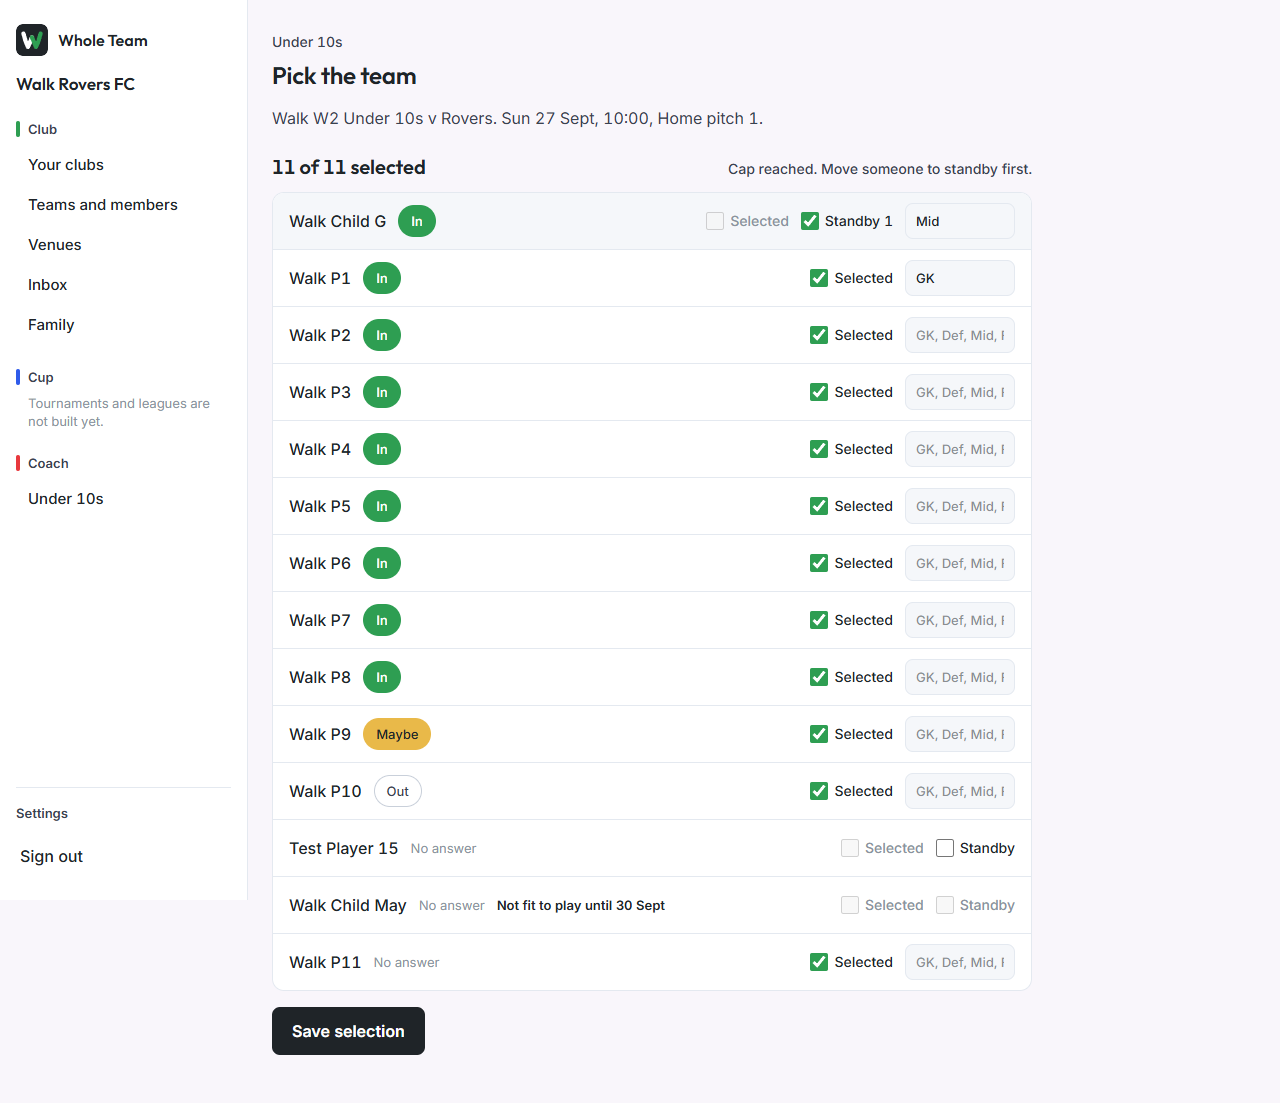Image resolution: width=1280 pixels, height=1103 pixels.
Task: Click "No answer" text for Test Player 15
Action: pyautogui.click(x=443, y=848)
